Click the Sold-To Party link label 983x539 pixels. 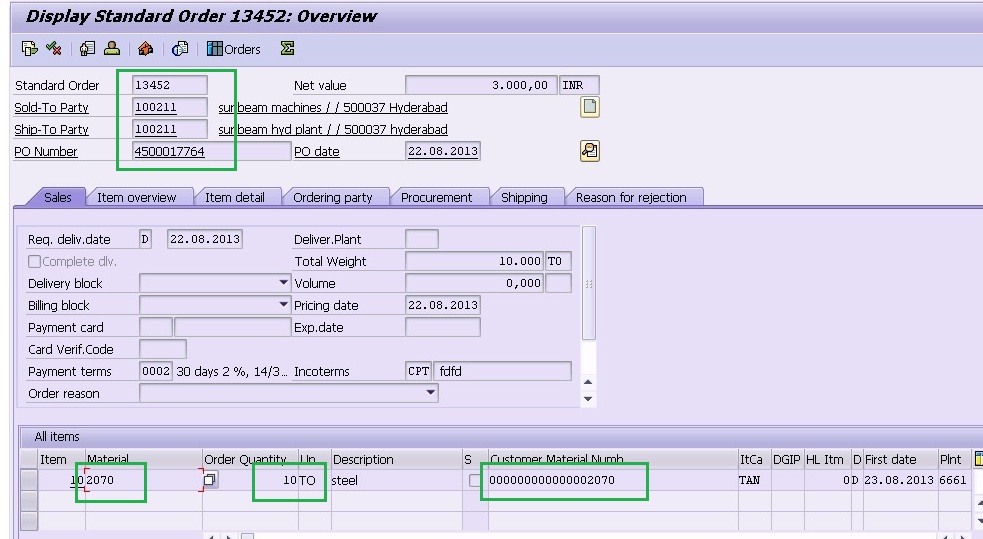[51, 108]
